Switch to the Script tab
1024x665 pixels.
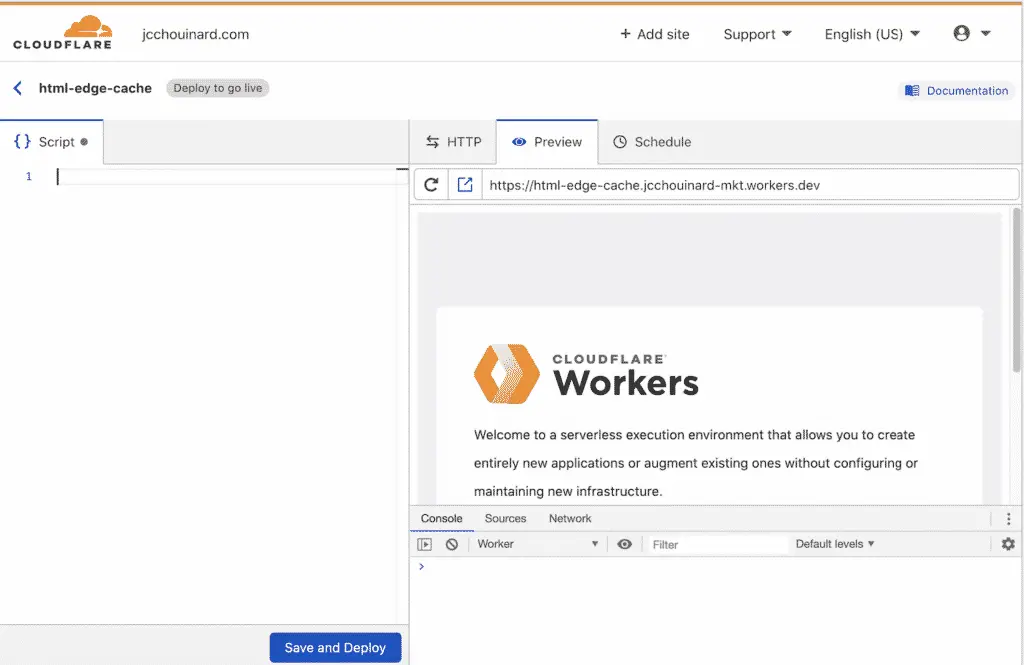(x=52, y=142)
